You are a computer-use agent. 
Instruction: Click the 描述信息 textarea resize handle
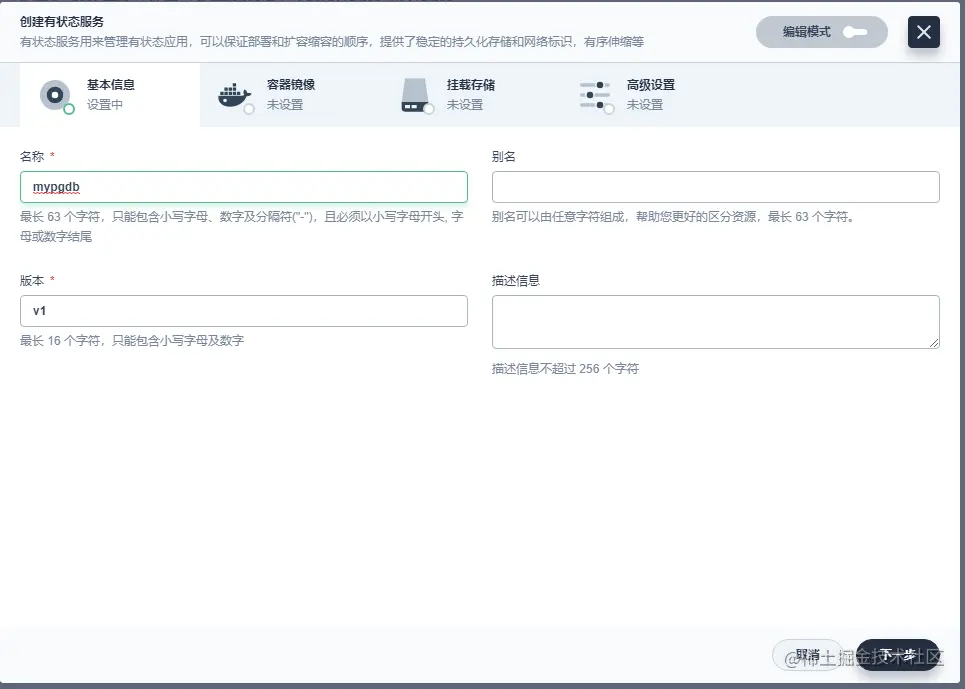click(x=934, y=343)
